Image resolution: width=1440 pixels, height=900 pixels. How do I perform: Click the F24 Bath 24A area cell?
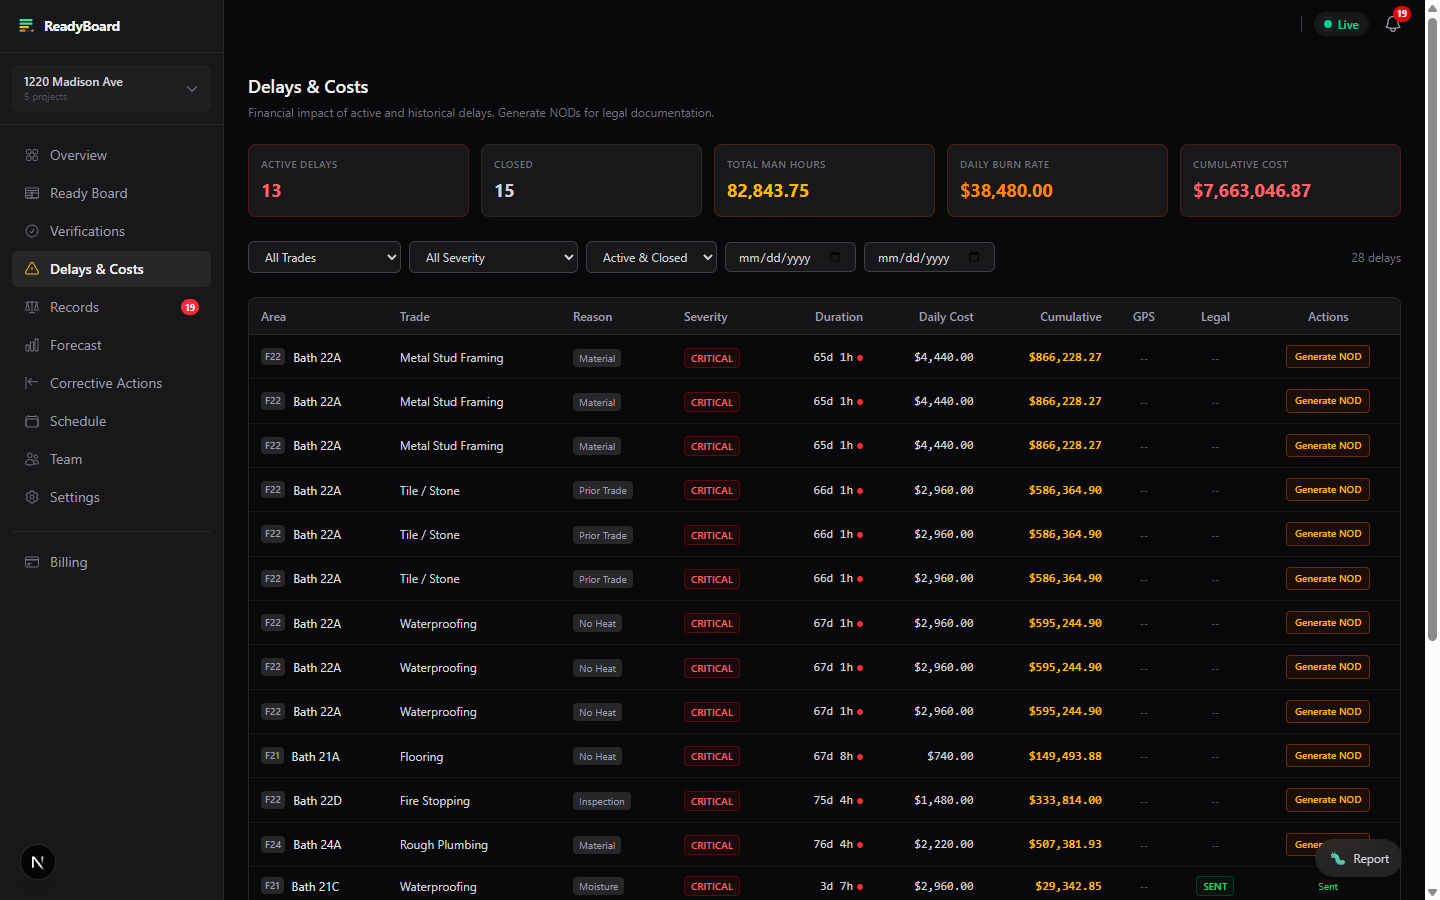click(x=301, y=845)
